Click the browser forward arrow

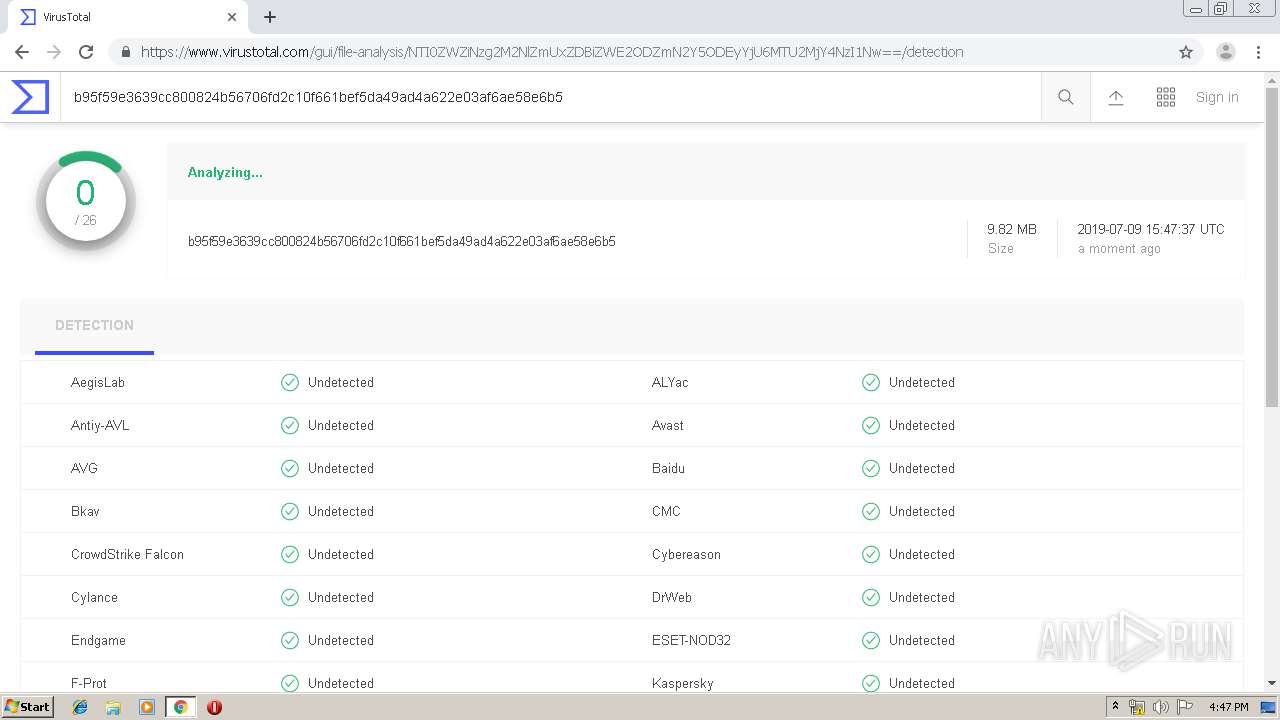[54, 52]
